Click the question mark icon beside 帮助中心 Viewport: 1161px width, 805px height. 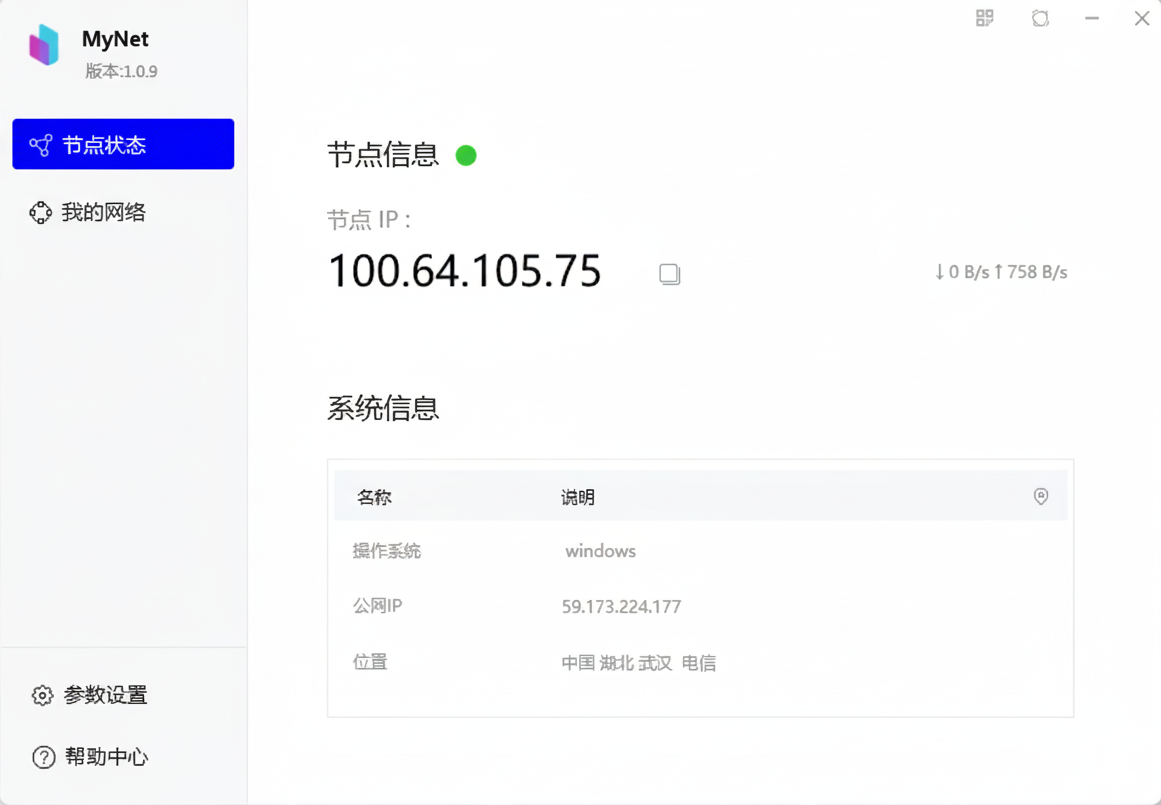[43, 757]
